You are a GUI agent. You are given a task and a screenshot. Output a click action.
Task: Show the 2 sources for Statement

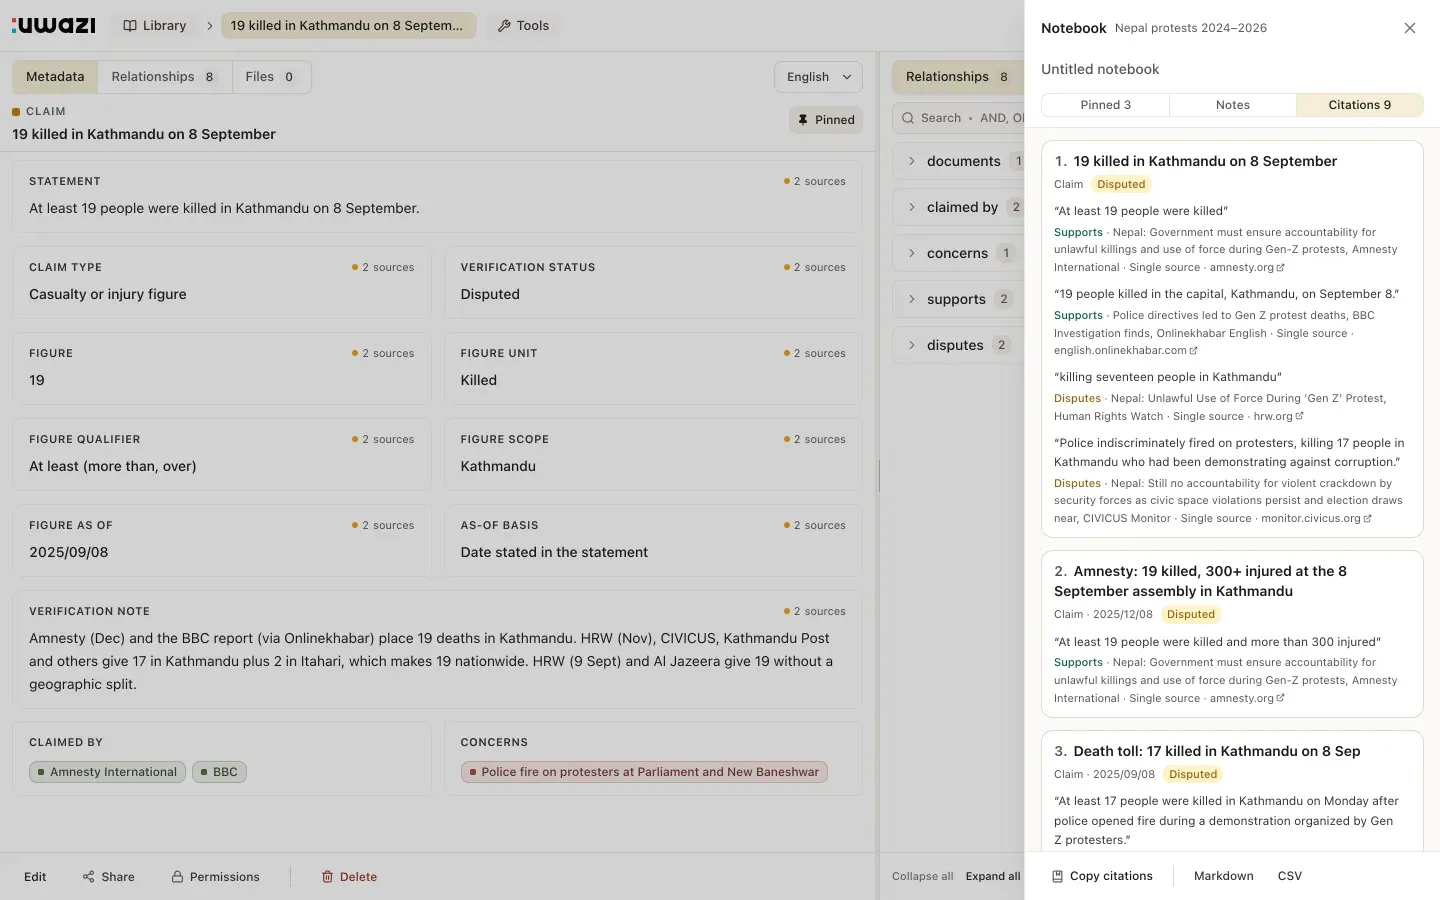(x=815, y=182)
